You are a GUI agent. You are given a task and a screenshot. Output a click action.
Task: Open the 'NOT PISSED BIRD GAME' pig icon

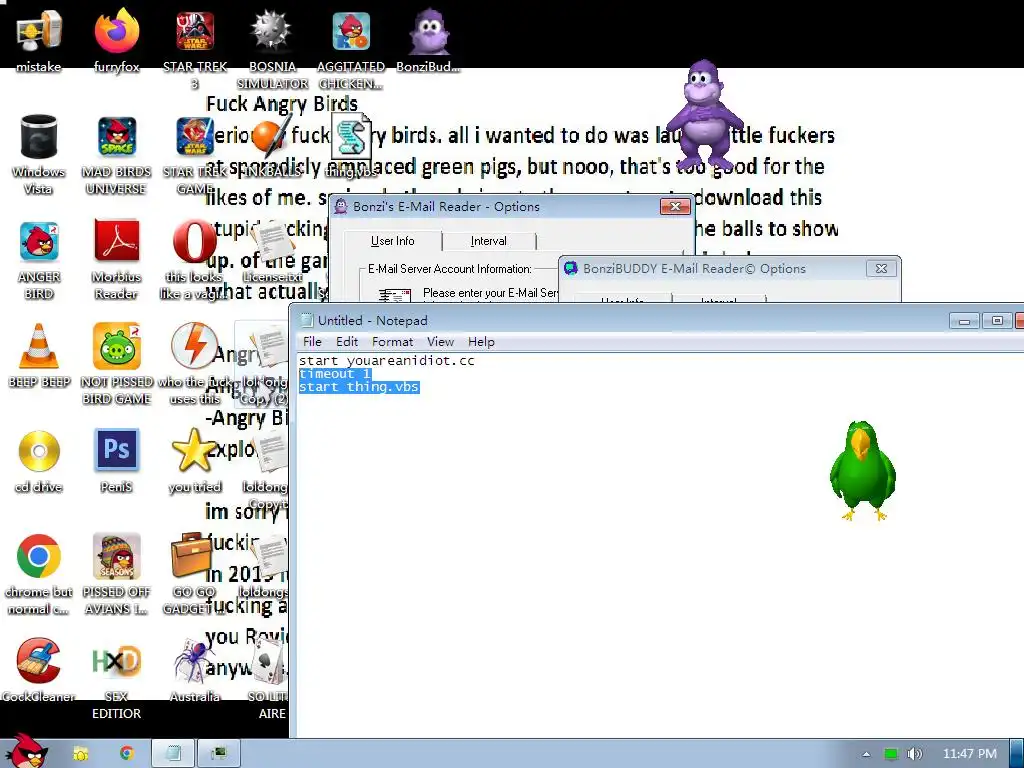click(x=116, y=346)
